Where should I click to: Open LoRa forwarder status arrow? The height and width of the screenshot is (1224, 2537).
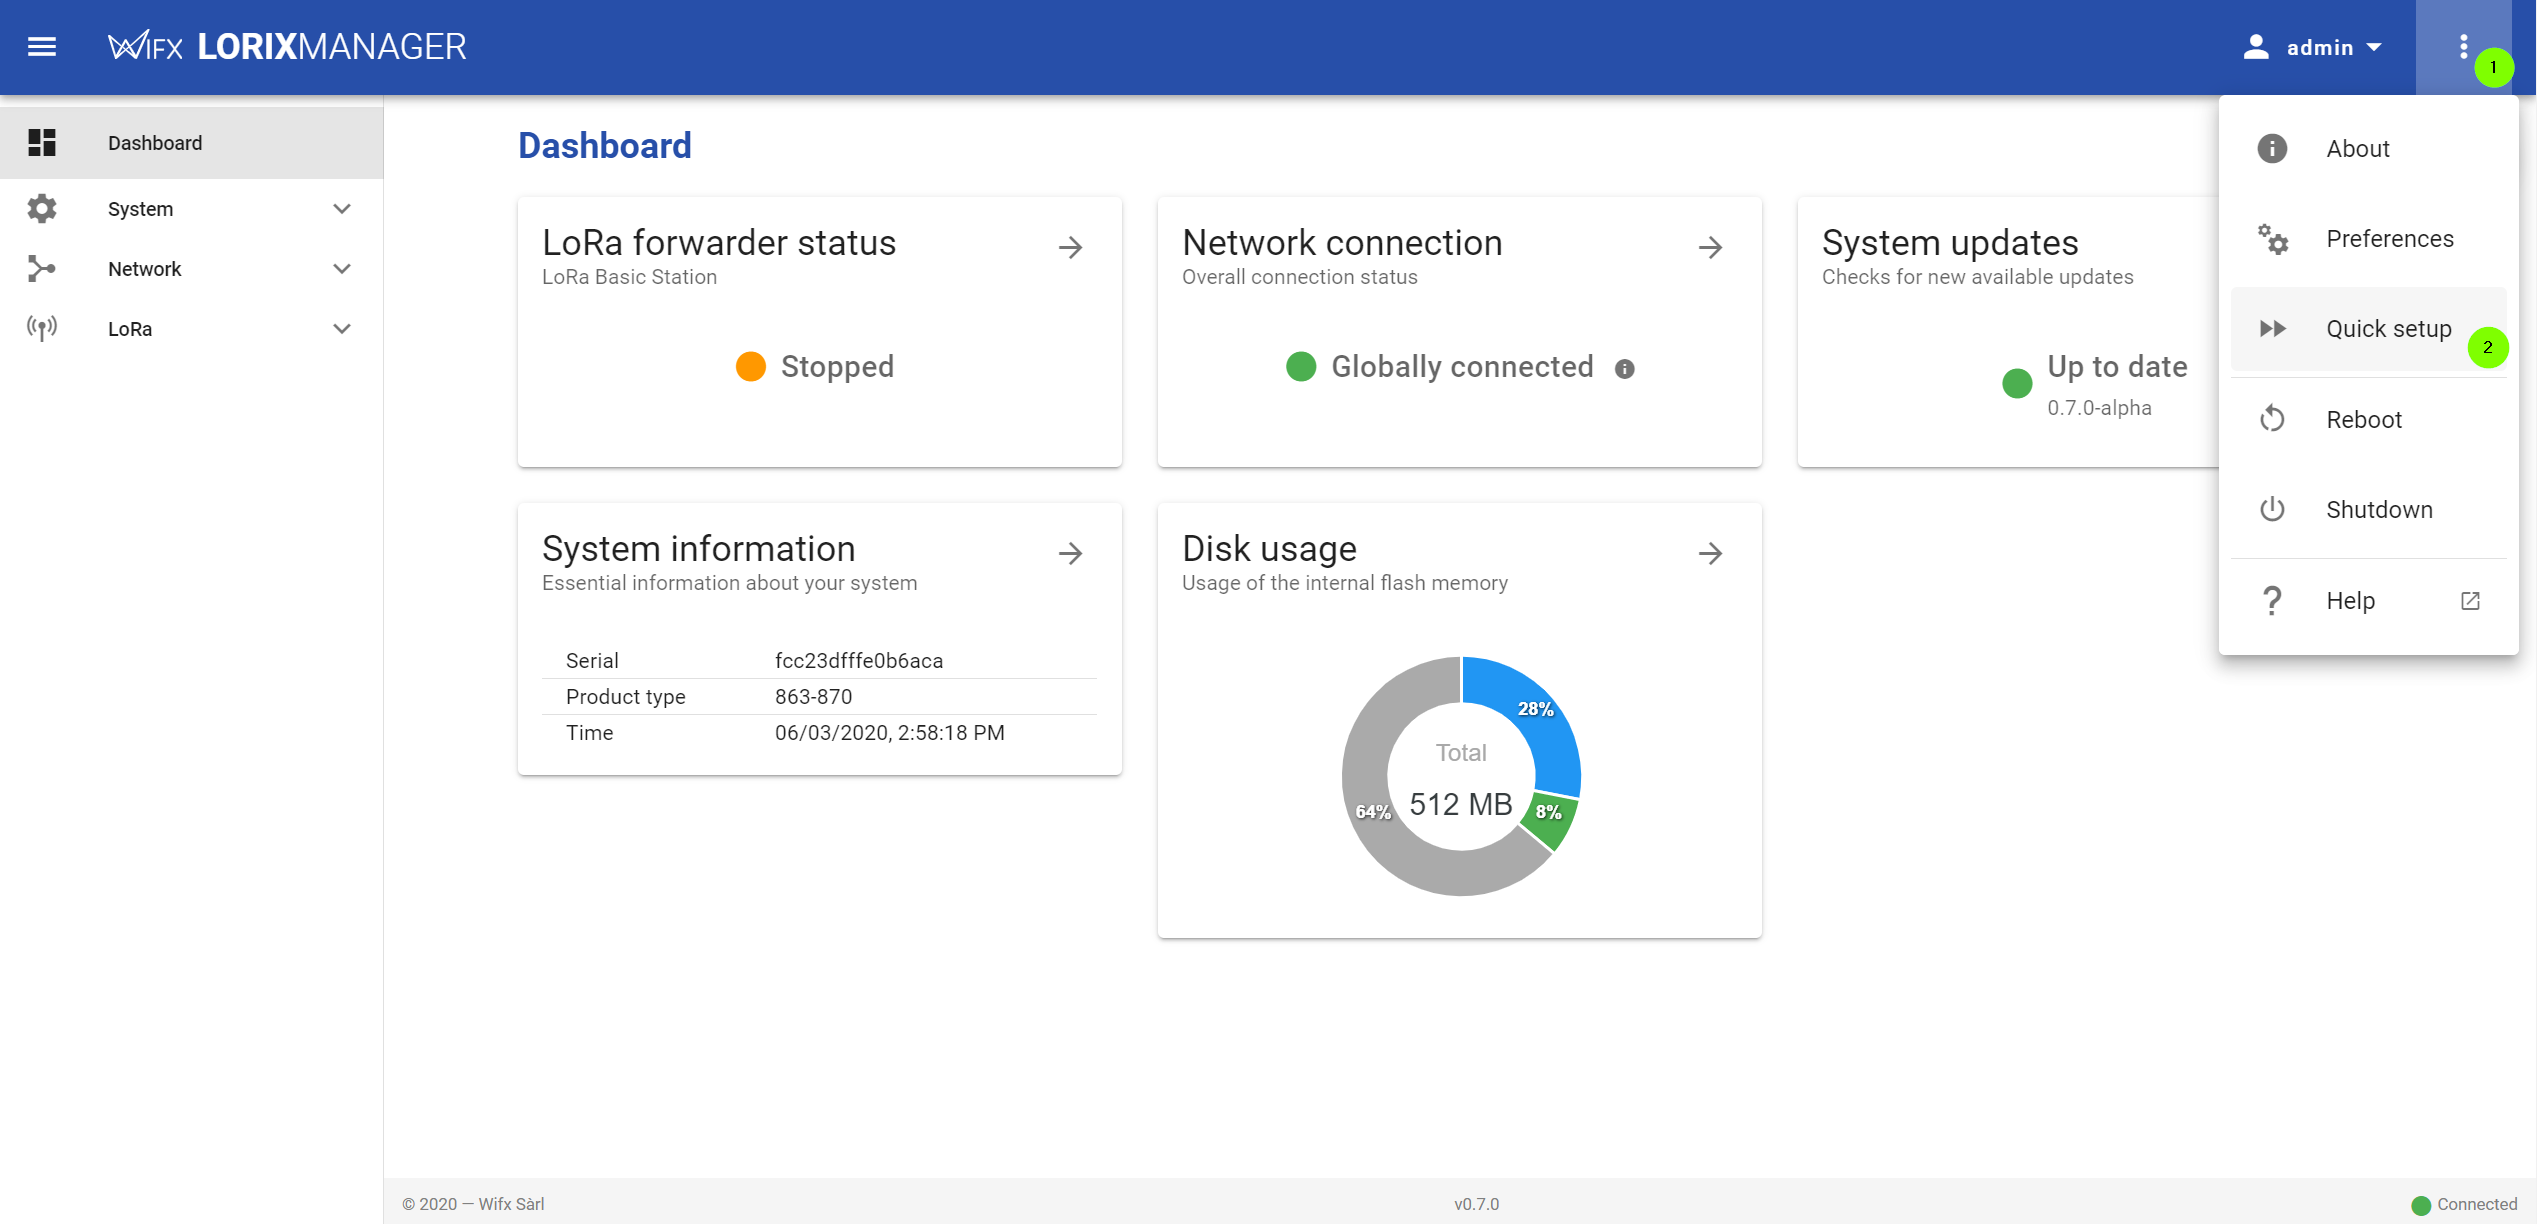[1070, 247]
